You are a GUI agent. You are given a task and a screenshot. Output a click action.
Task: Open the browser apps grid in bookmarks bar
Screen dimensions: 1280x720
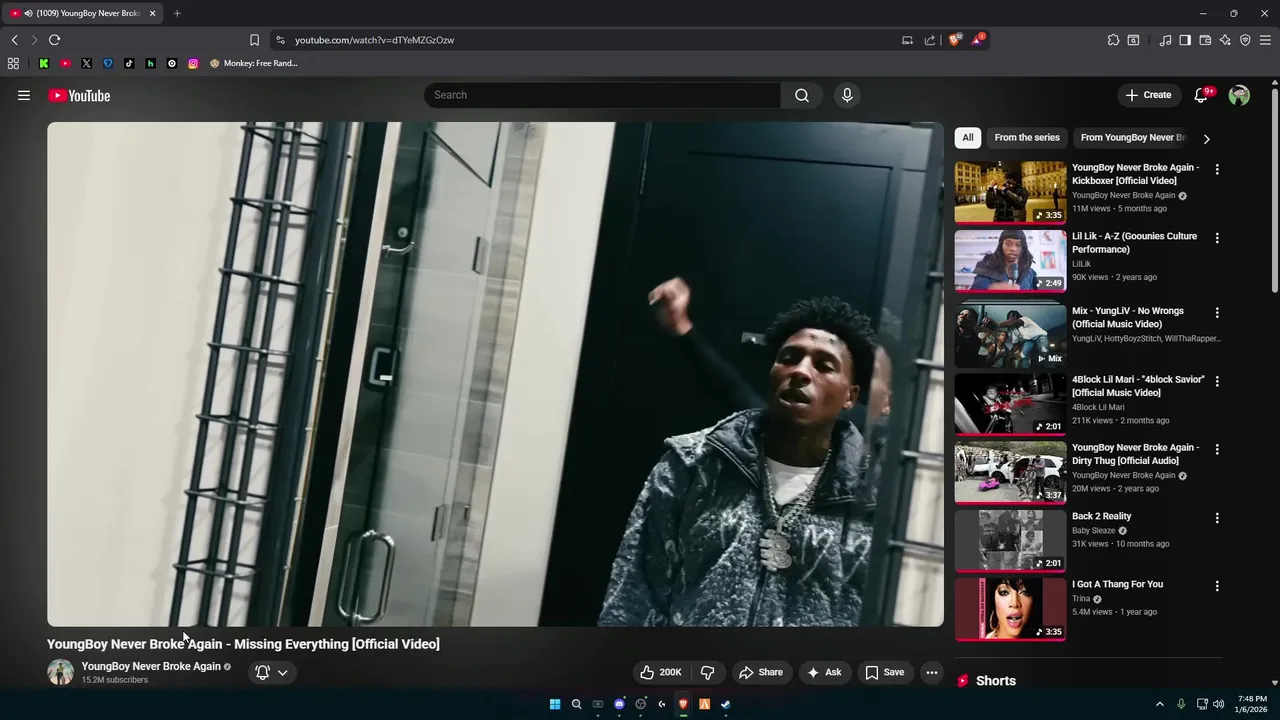tap(13, 63)
